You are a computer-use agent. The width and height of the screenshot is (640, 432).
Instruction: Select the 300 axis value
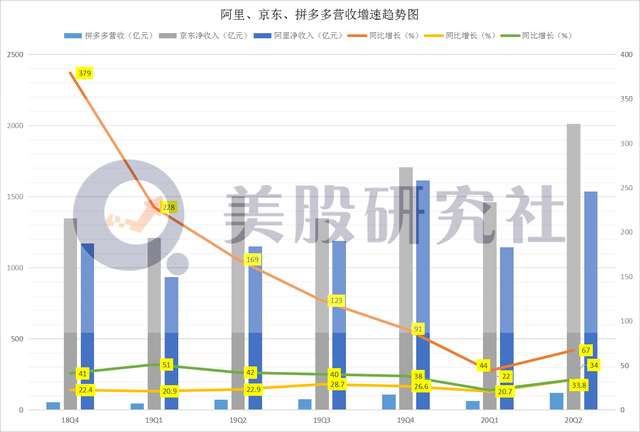click(626, 143)
